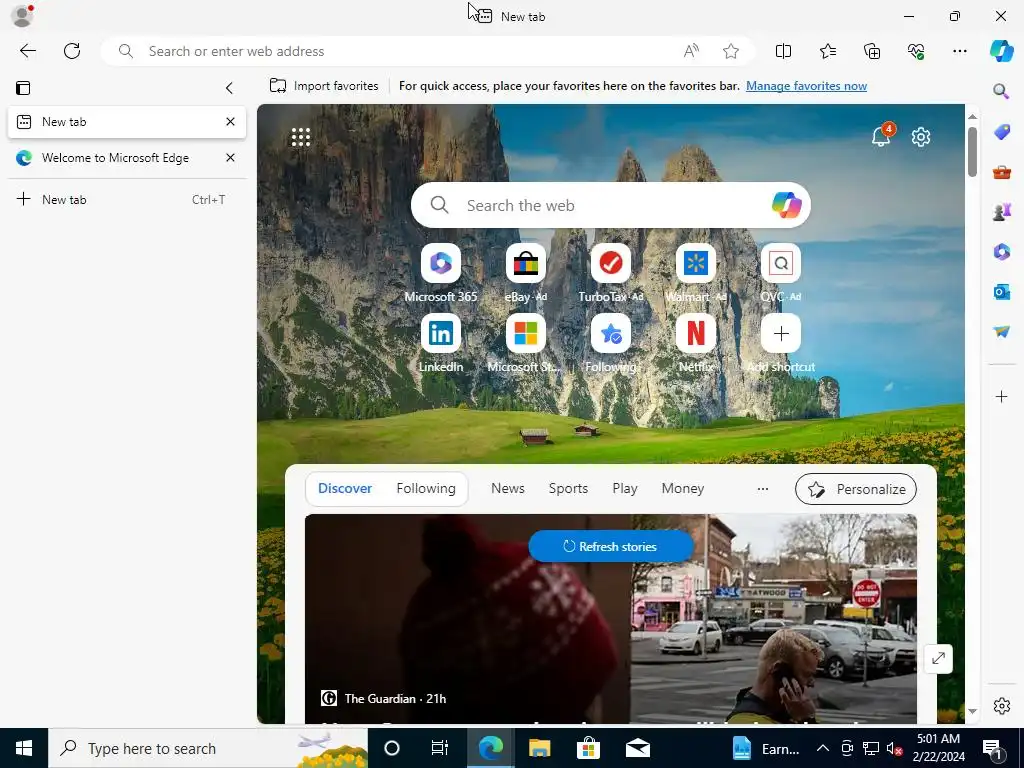Open File Explorer from the taskbar
1024x768 pixels.
[x=539, y=748]
